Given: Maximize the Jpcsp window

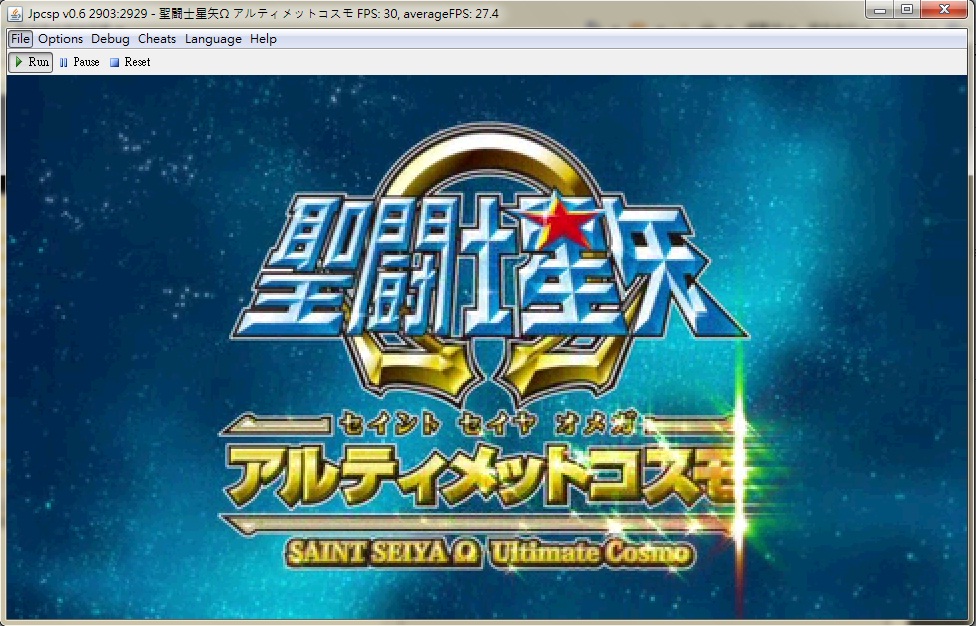Looking at the screenshot, I should click(908, 9).
